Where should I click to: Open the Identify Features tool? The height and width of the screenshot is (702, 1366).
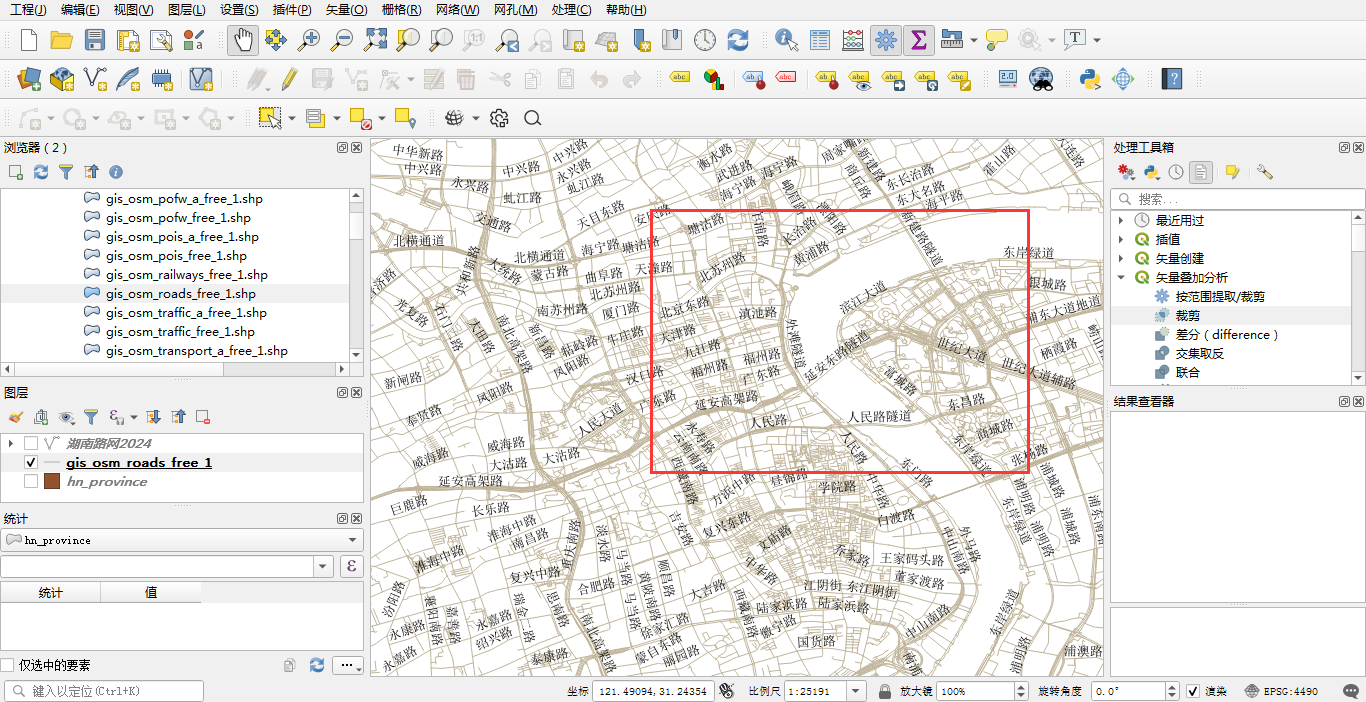point(787,40)
